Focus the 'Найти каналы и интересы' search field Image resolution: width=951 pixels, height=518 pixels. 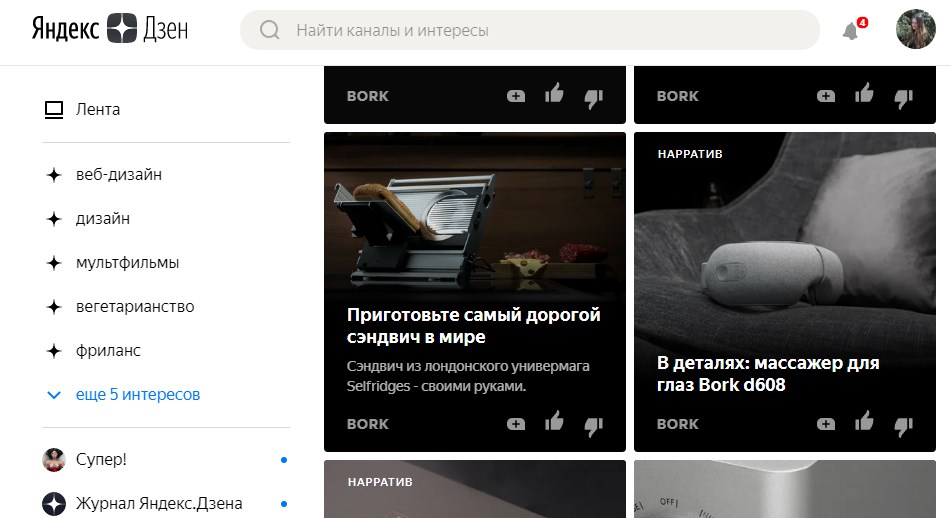(x=529, y=30)
